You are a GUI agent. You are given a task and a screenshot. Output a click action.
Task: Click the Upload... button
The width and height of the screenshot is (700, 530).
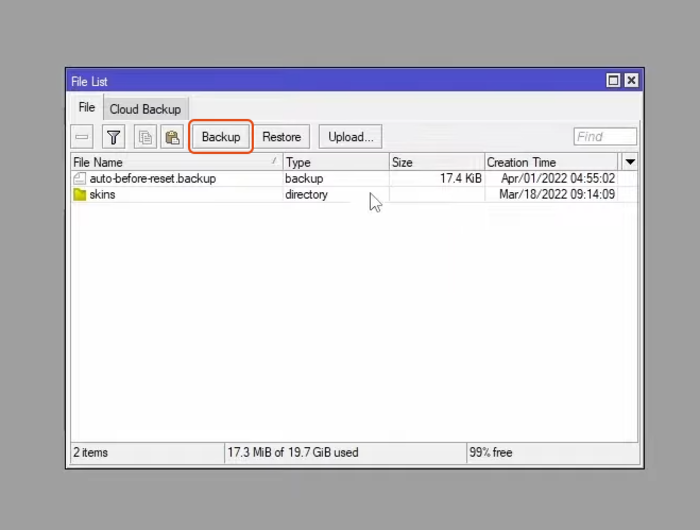tap(350, 137)
